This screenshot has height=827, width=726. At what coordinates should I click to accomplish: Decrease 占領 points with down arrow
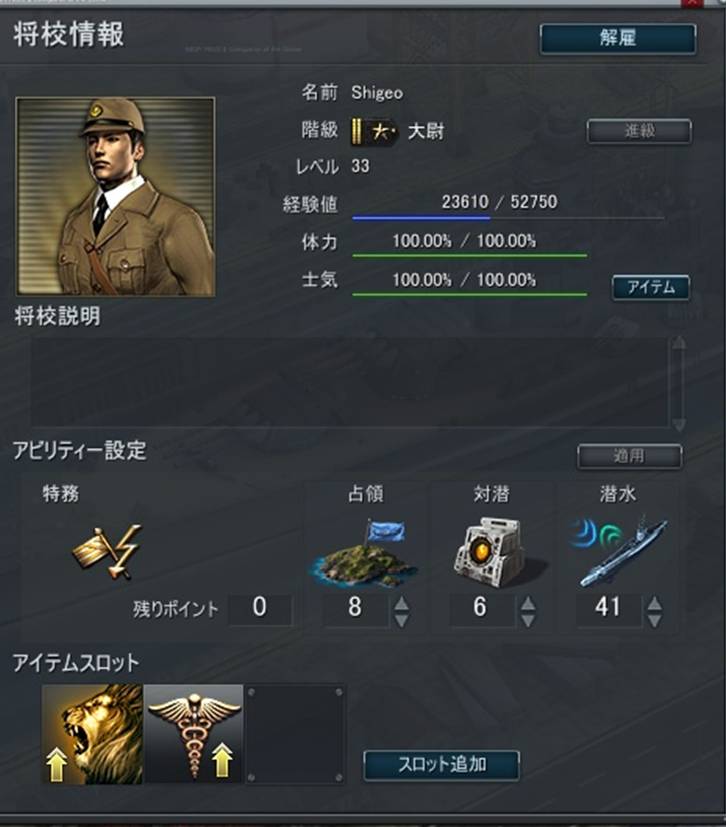(x=401, y=620)
